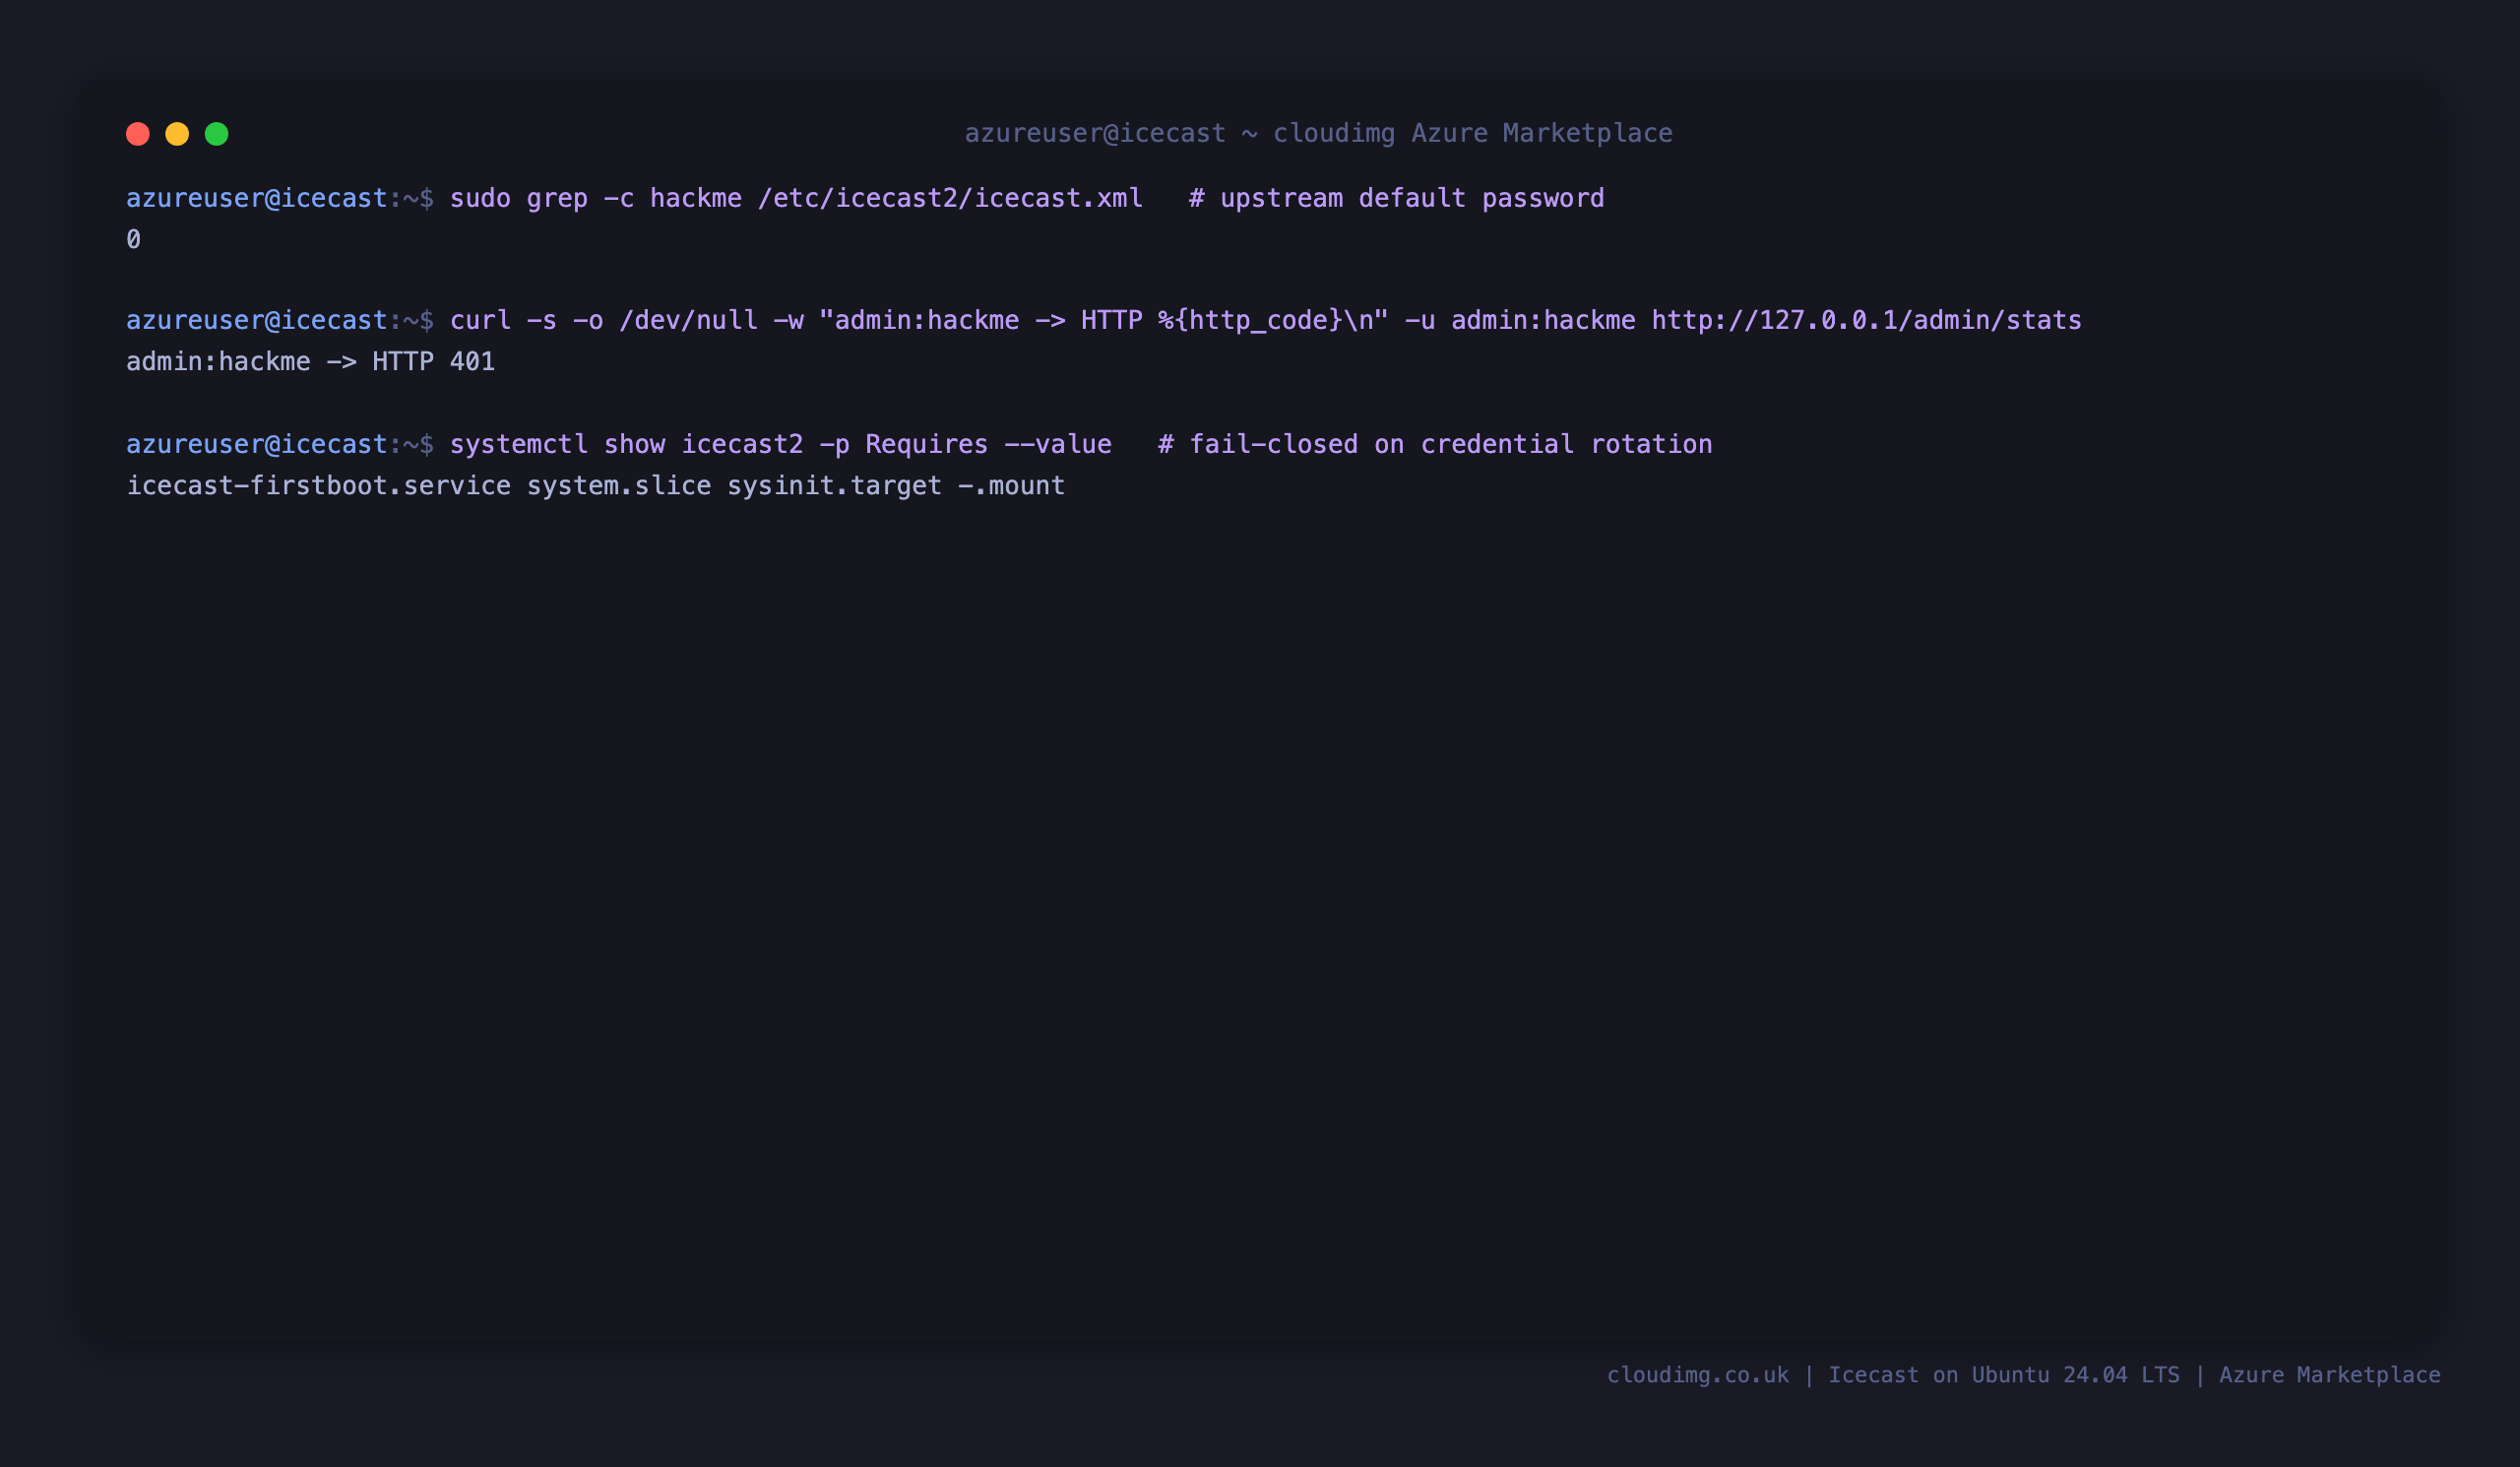Click the window title 'azureuser@icecast ~ cloudimg Azure Marketplace'
The width and height of the screenshot is (2520, 1467).
point(1318,133)
